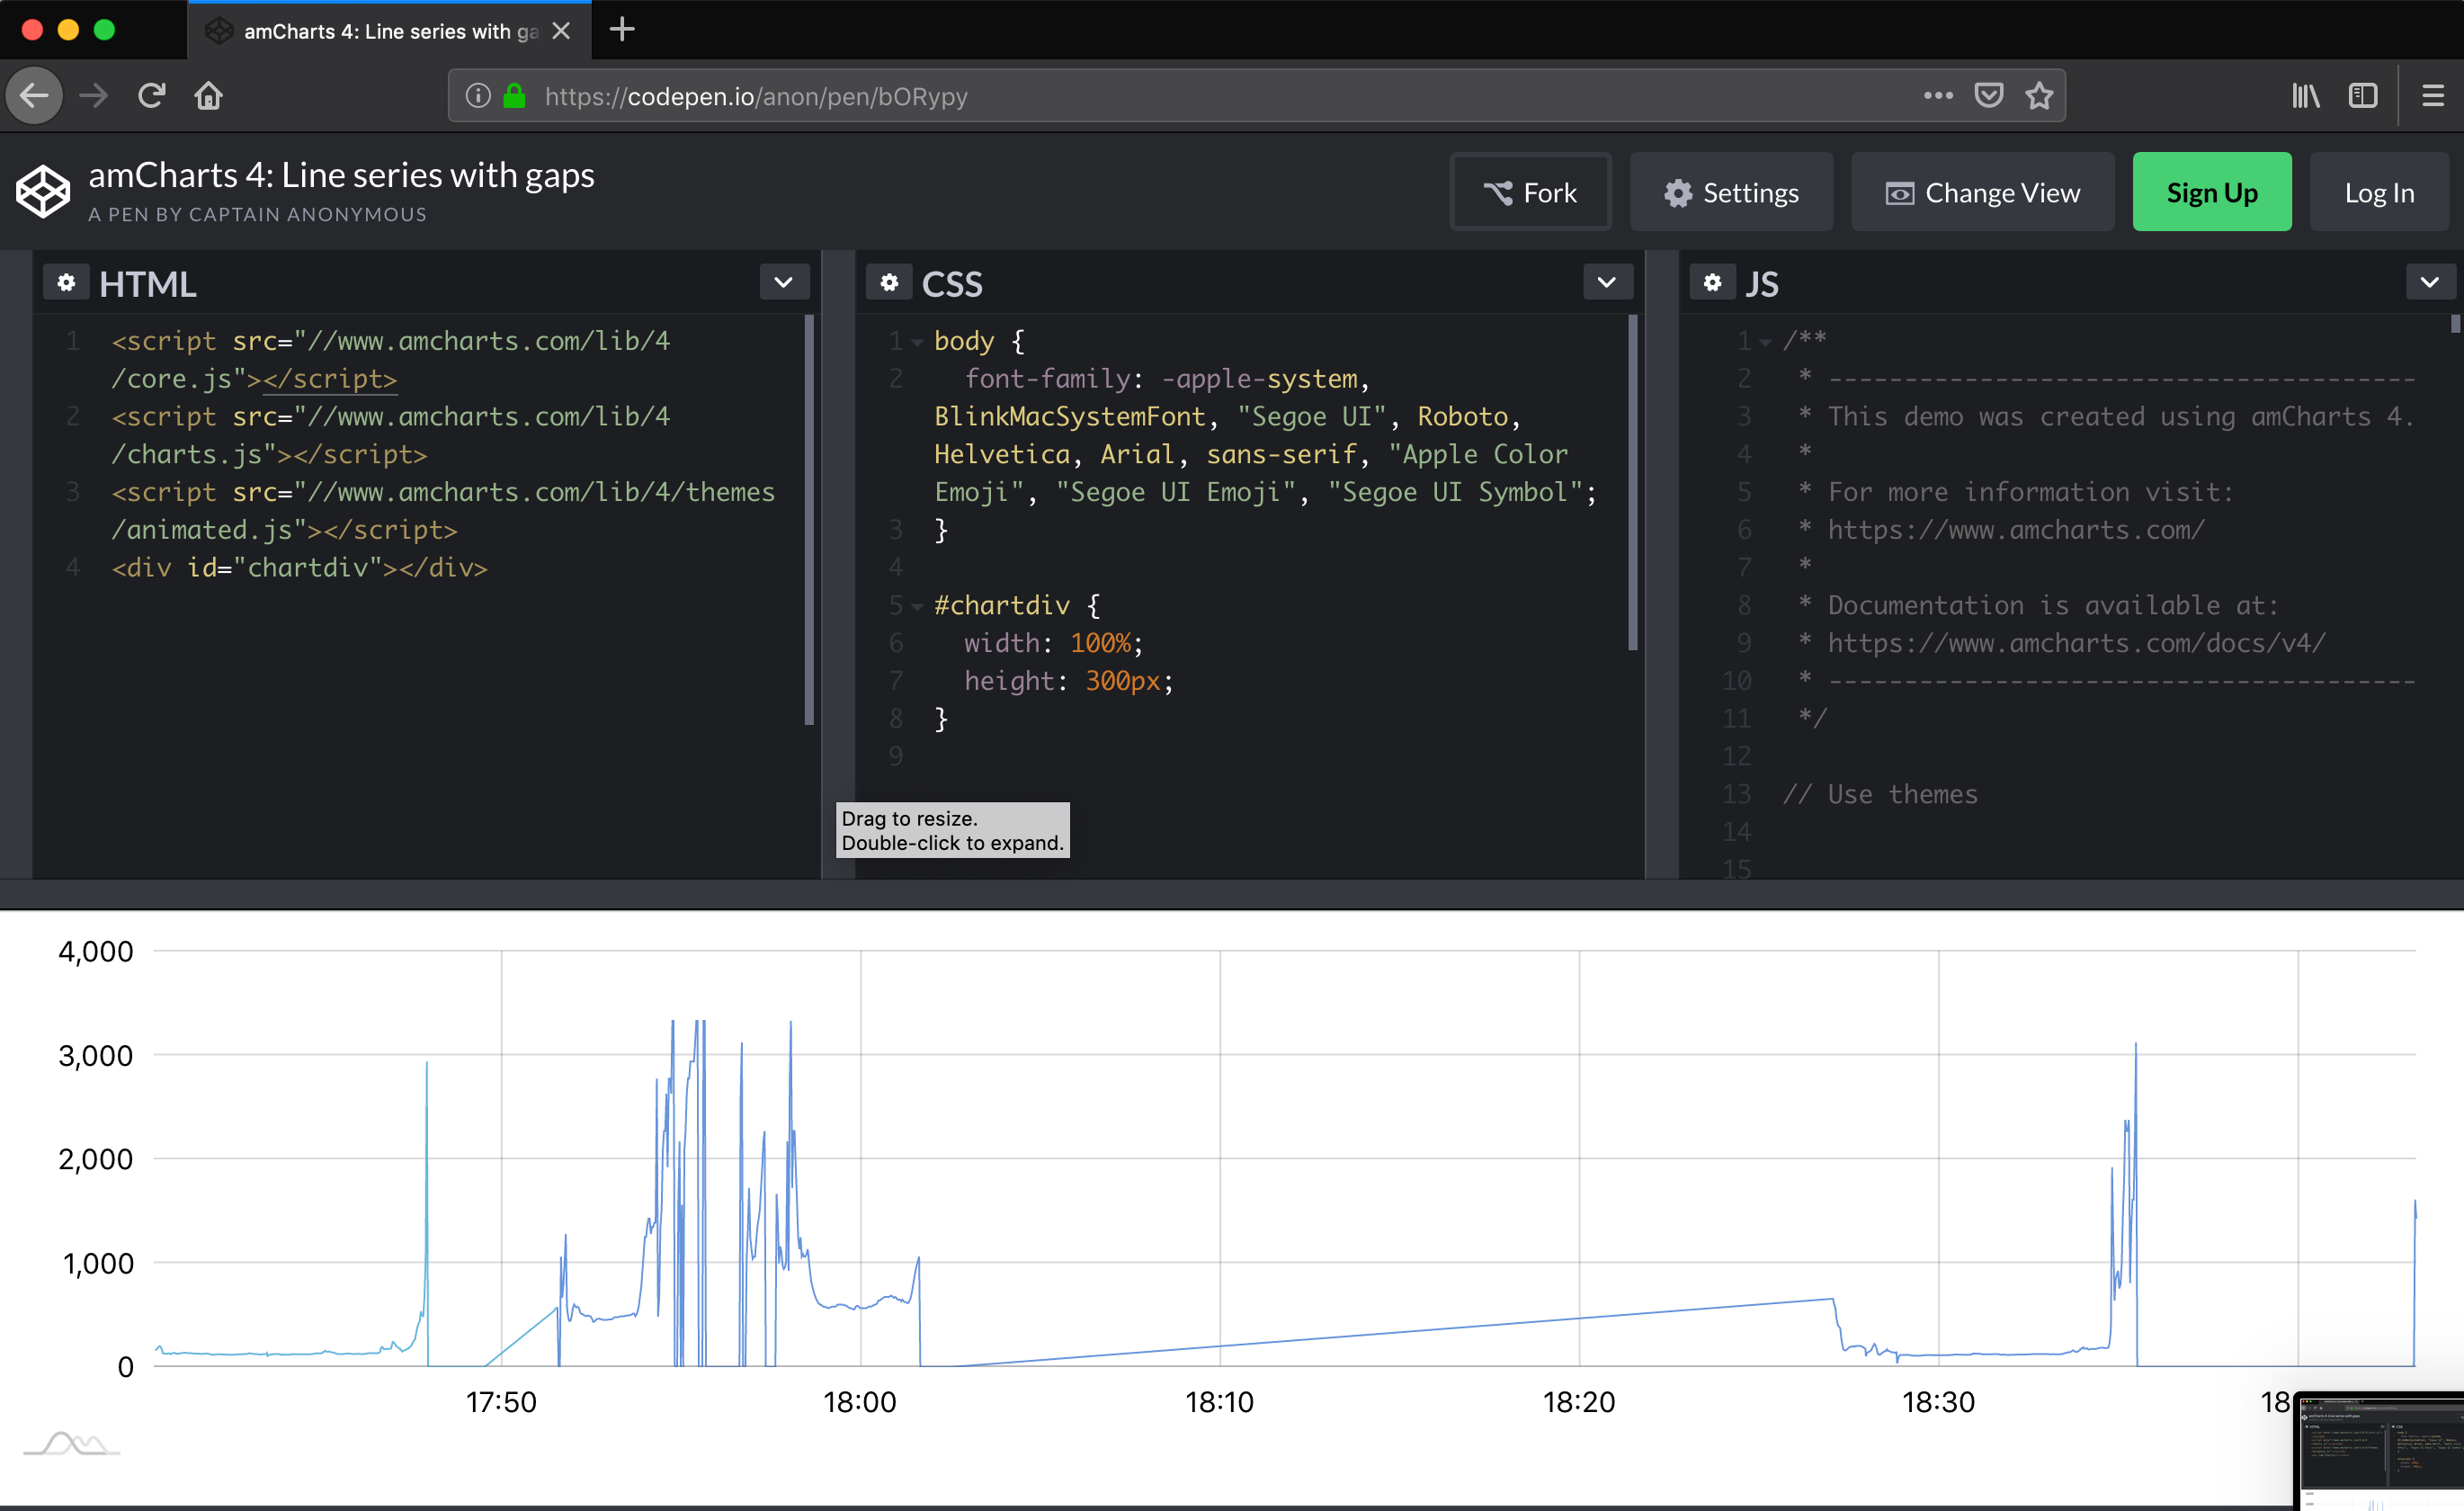The height and width of the screenshot is (1511, 2464).
Task: Click the Fork icon button
Action: pos(1498,192)
